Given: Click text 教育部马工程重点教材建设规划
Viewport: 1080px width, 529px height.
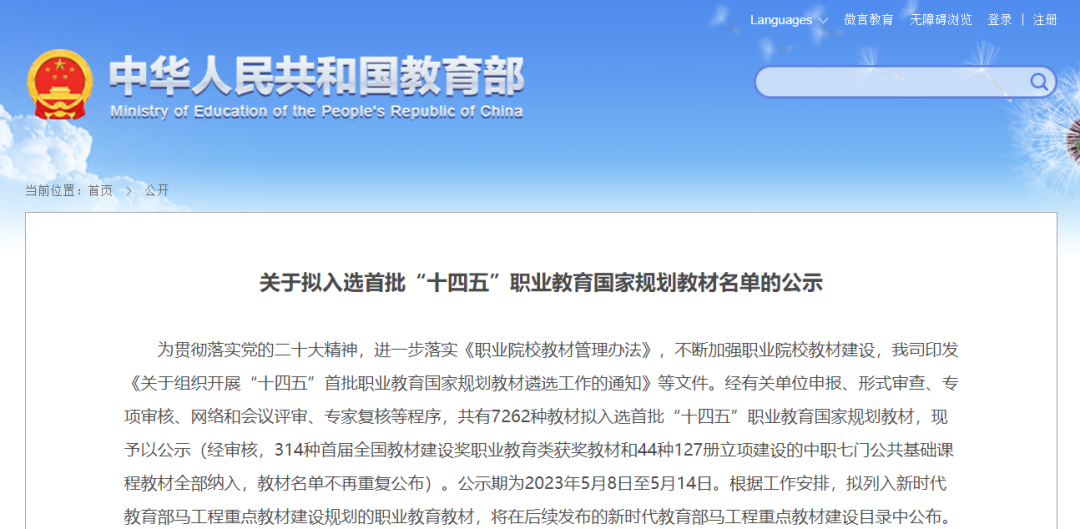Looking at the screenshot, I should coord(239,517).
